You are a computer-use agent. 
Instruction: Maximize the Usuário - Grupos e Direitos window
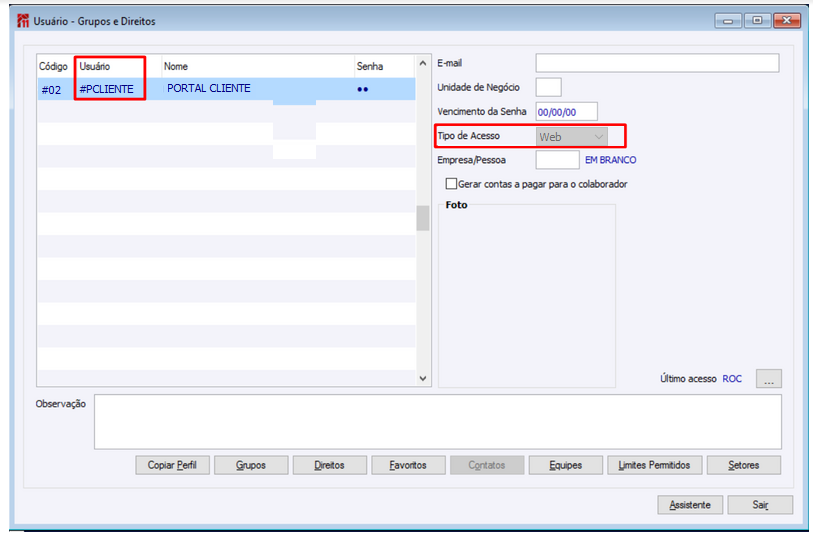[757, 21]
